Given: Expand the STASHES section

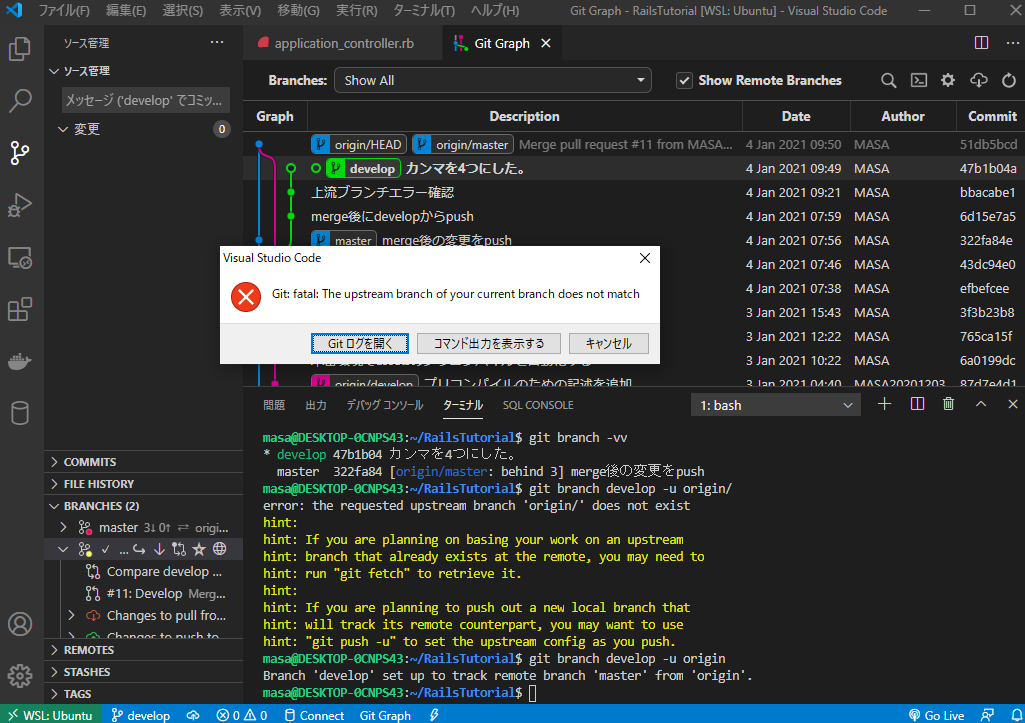Looking at the screenshot, I should tap(144, 672).
